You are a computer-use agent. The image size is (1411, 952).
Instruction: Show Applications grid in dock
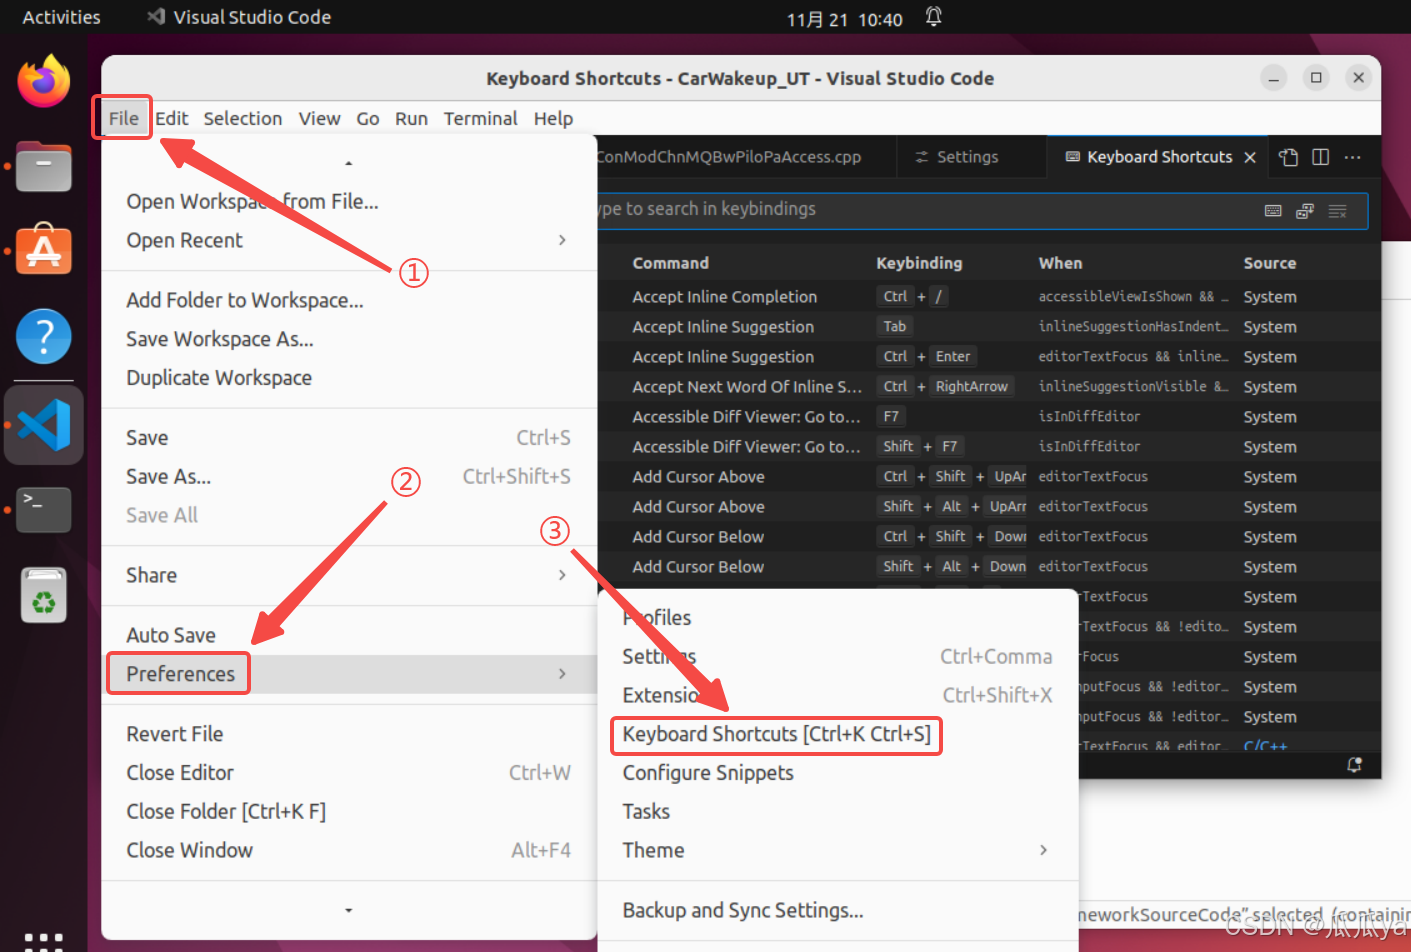[x=44, y=940]
